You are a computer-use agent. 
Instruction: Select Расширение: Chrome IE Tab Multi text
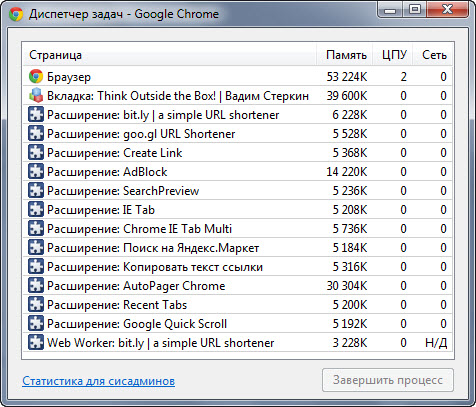(139, 229)
